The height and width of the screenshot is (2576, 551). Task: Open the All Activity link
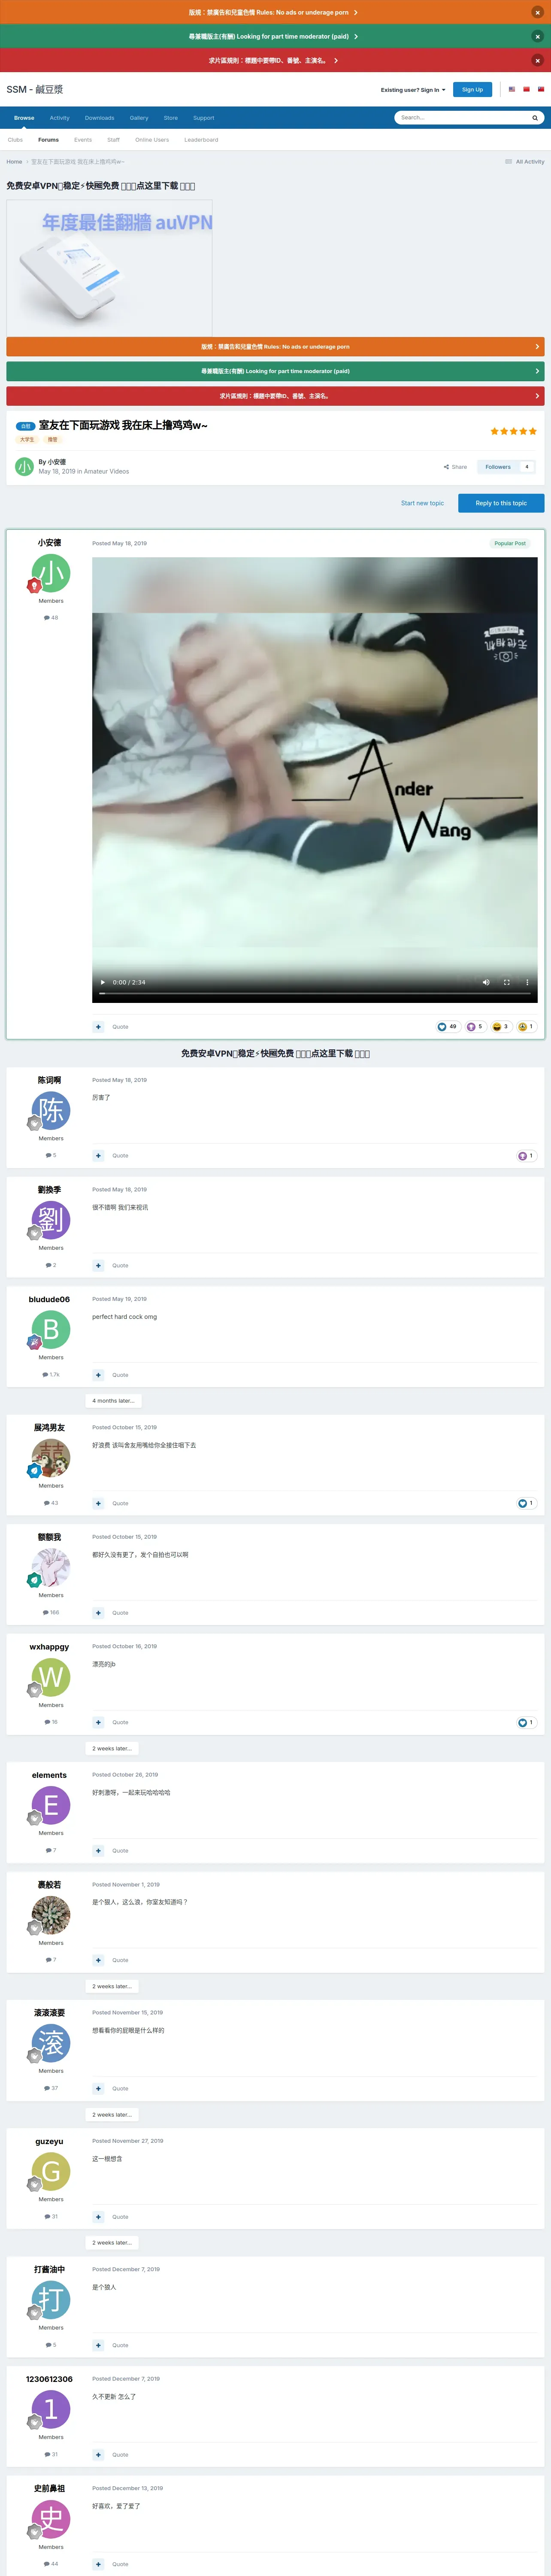tap(525, 161)
